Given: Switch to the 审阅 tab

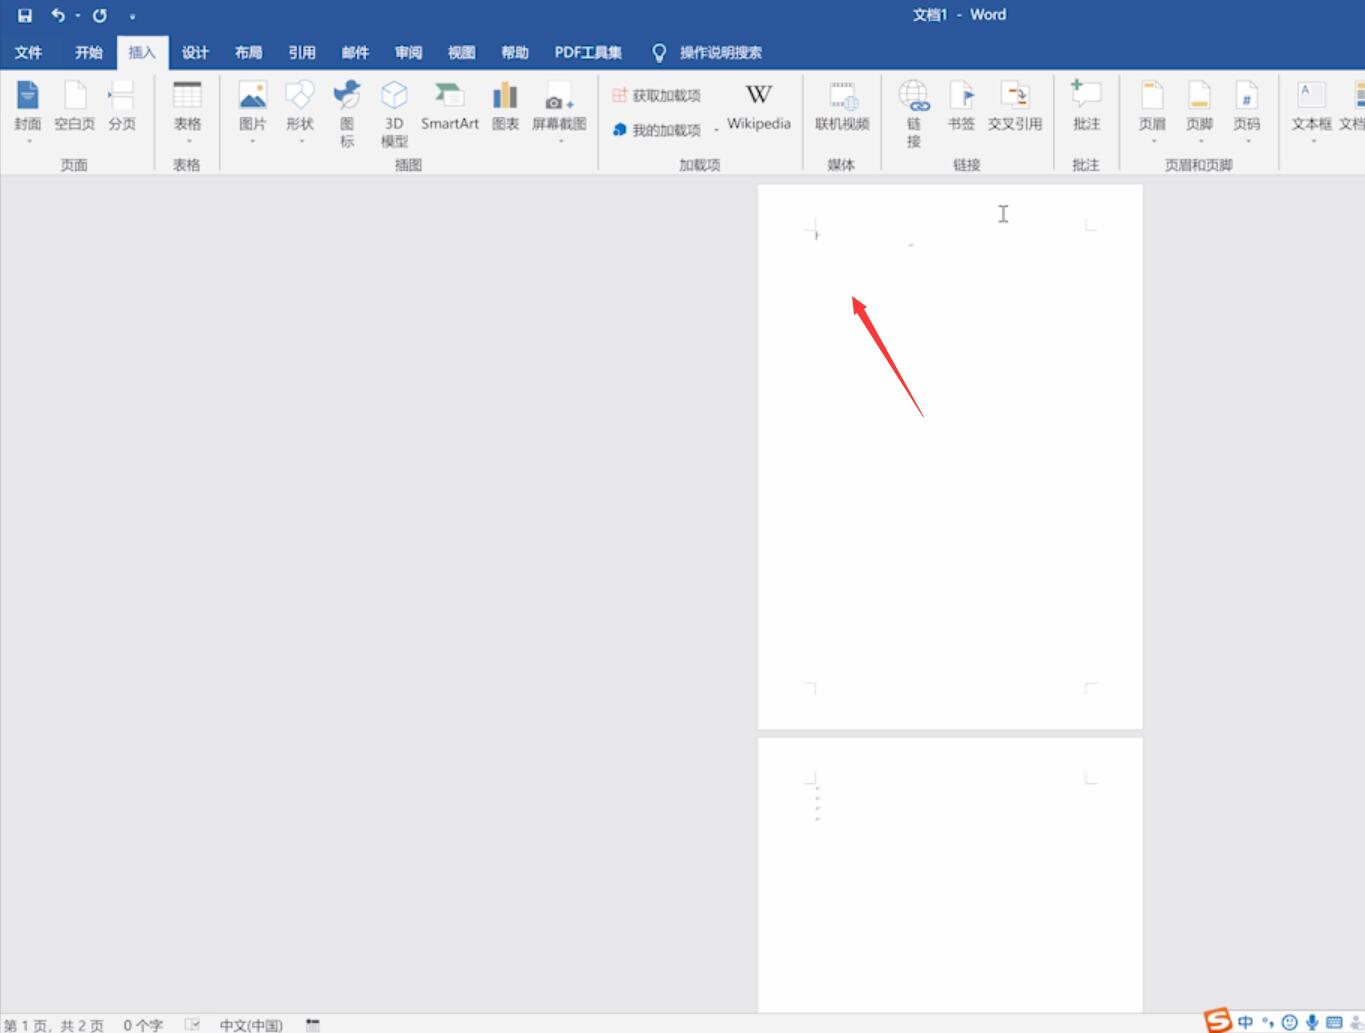Looking at the screenshot, I should [x=408, y=52].
